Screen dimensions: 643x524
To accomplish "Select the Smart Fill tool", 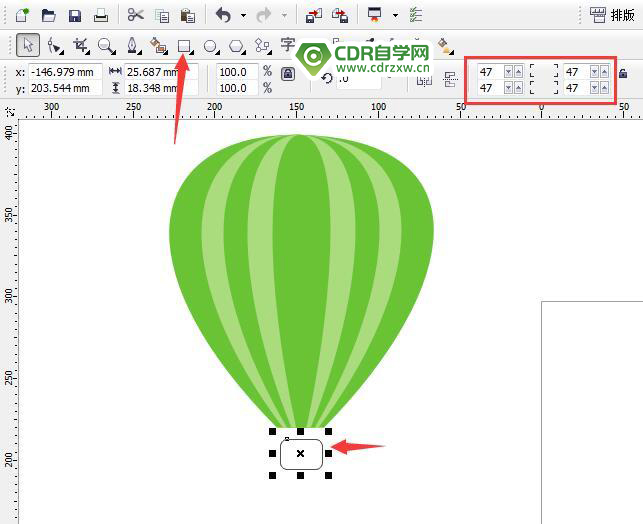I will pos(158,46).
